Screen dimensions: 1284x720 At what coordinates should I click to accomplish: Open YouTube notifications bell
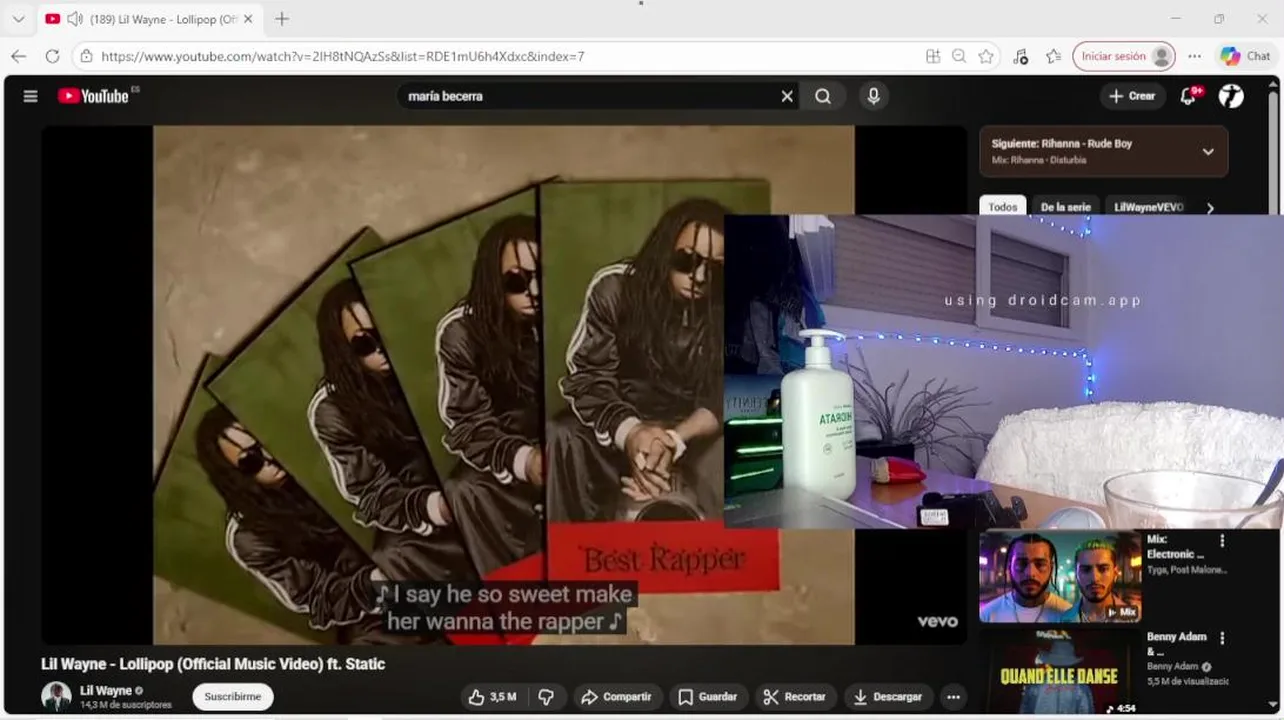(x=1188, y=96)
